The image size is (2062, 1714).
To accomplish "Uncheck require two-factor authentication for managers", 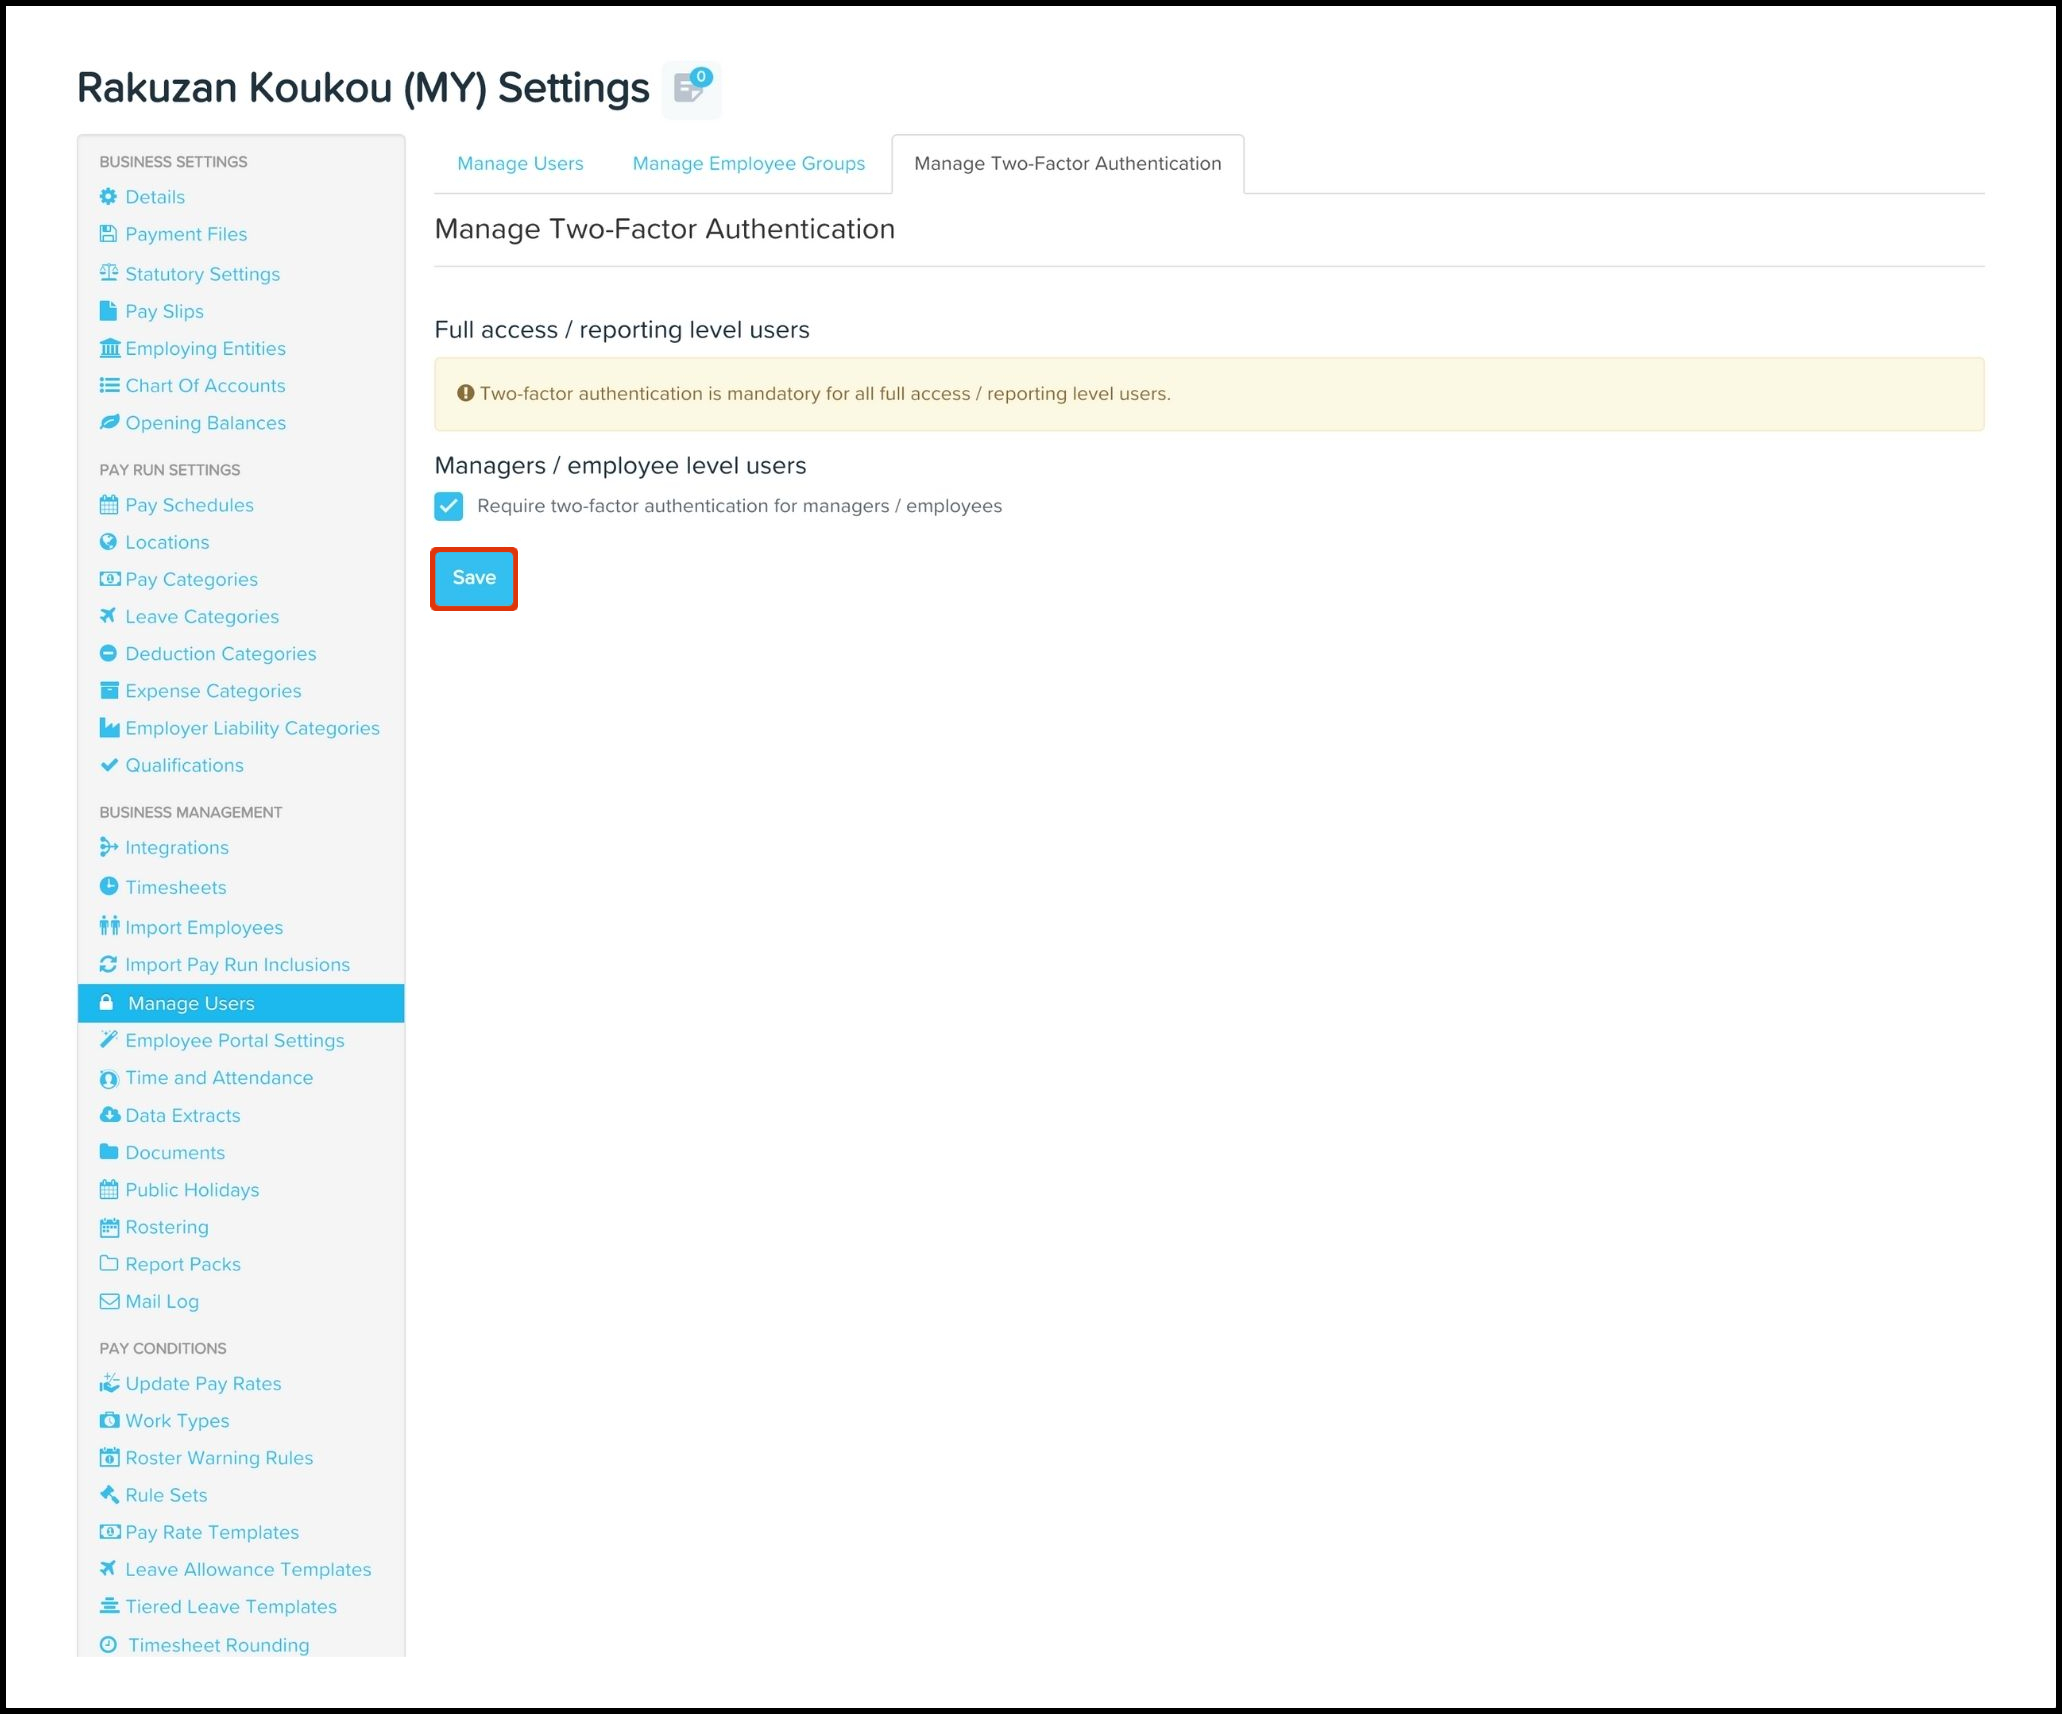I will click(449, 506).
